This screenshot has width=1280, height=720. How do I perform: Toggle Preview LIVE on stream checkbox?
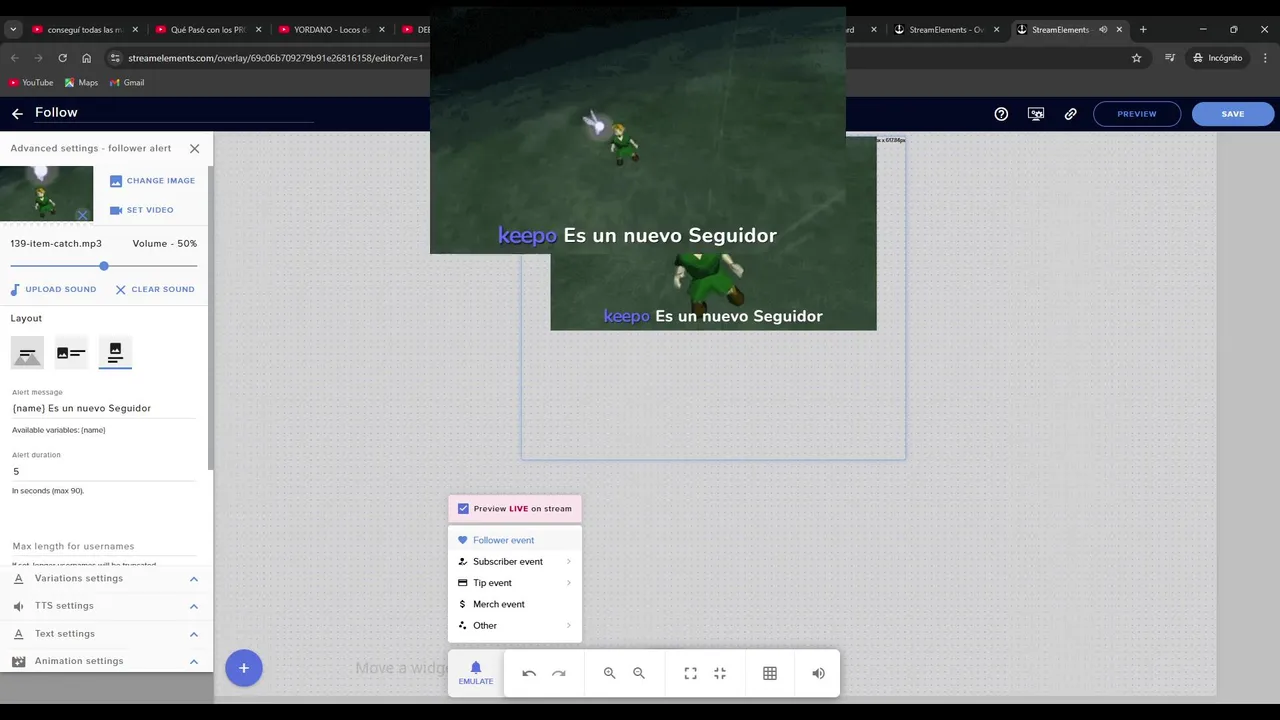[463, 509]
